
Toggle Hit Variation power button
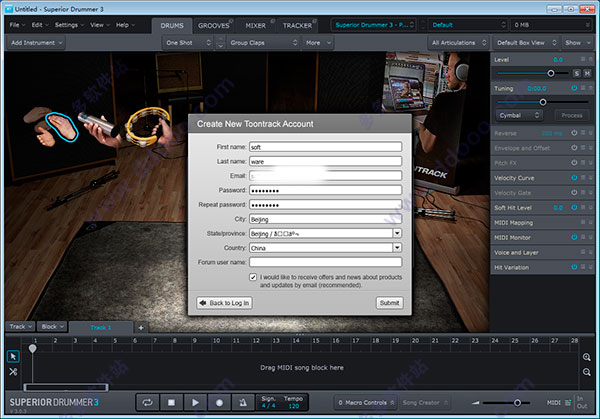[574, 267]
